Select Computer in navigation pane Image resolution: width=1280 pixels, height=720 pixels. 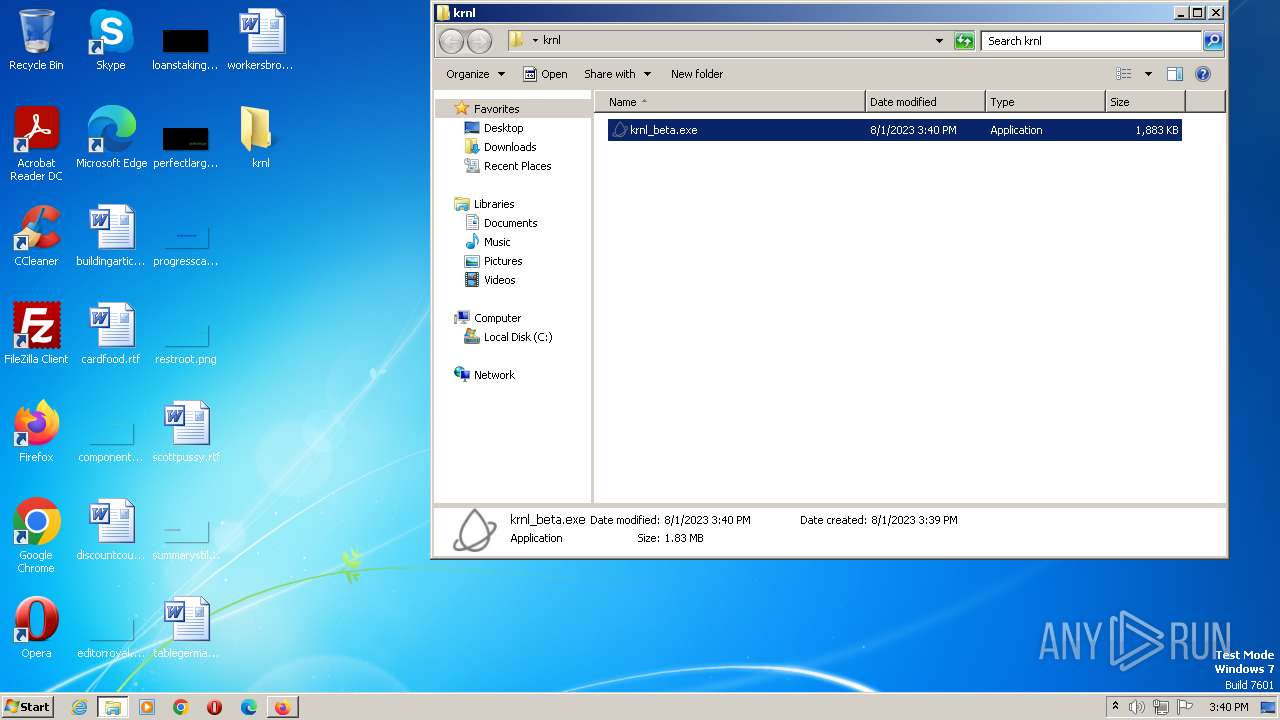coord(497,318)
